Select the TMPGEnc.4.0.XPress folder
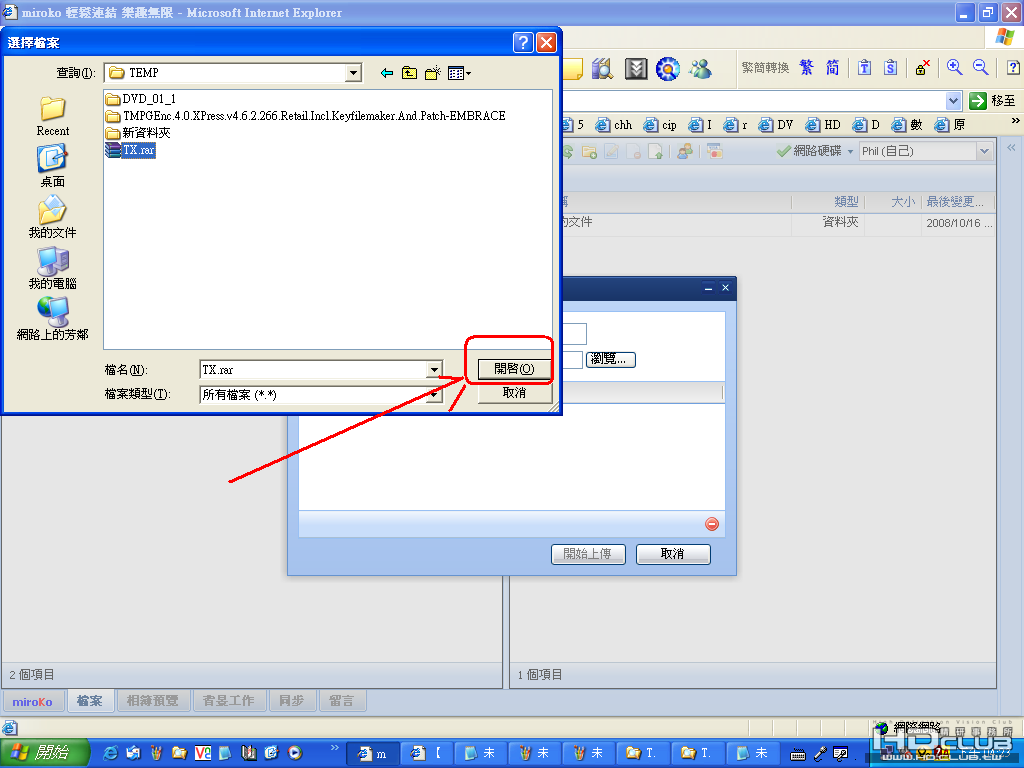1024x768 pixels. tap(306, 116)
